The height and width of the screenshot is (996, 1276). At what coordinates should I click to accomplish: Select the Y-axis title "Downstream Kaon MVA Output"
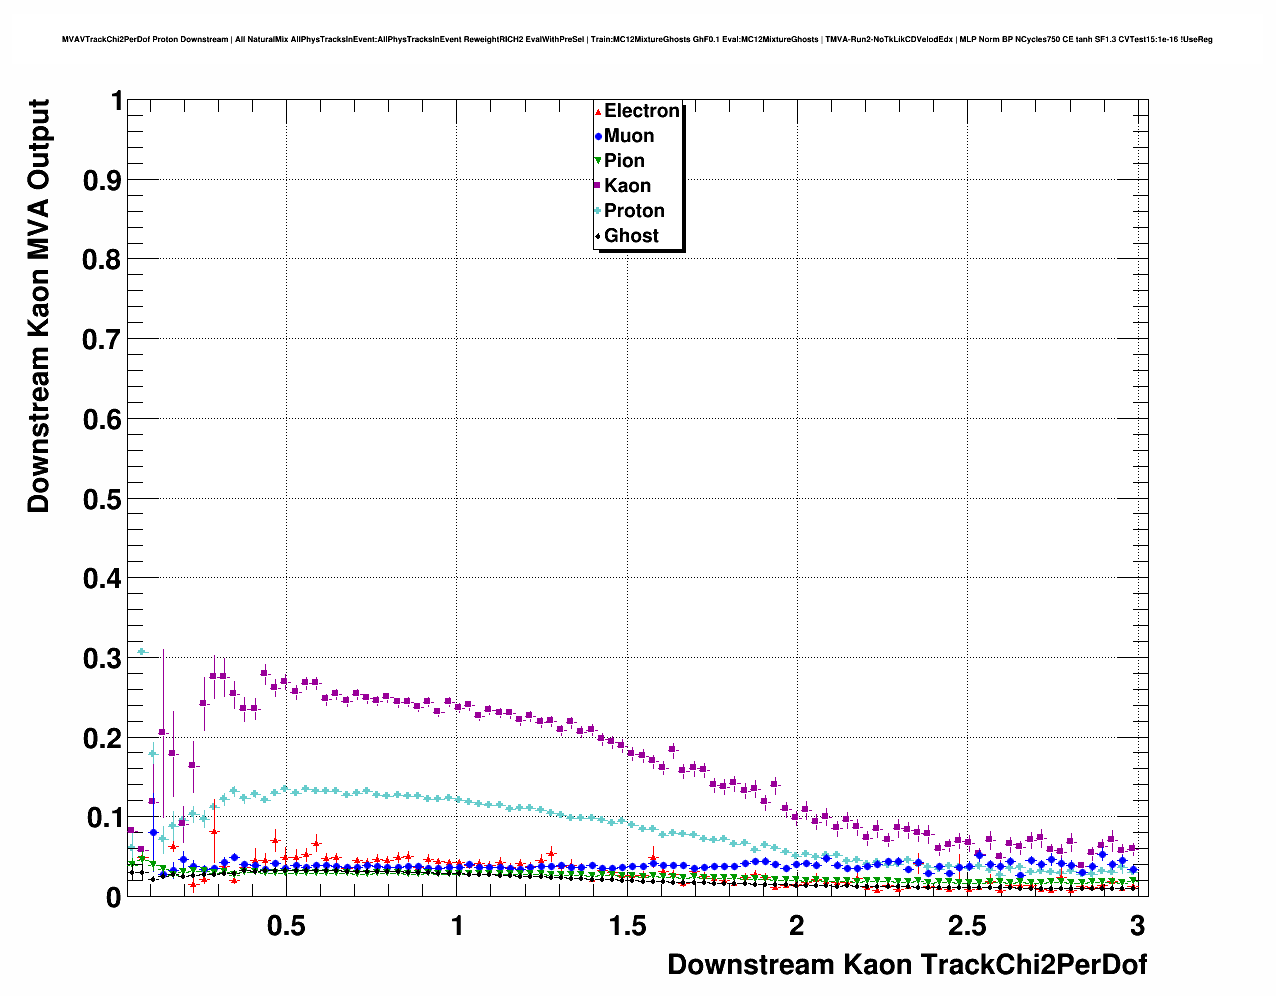pyautogui.click(x=38, y=306)
